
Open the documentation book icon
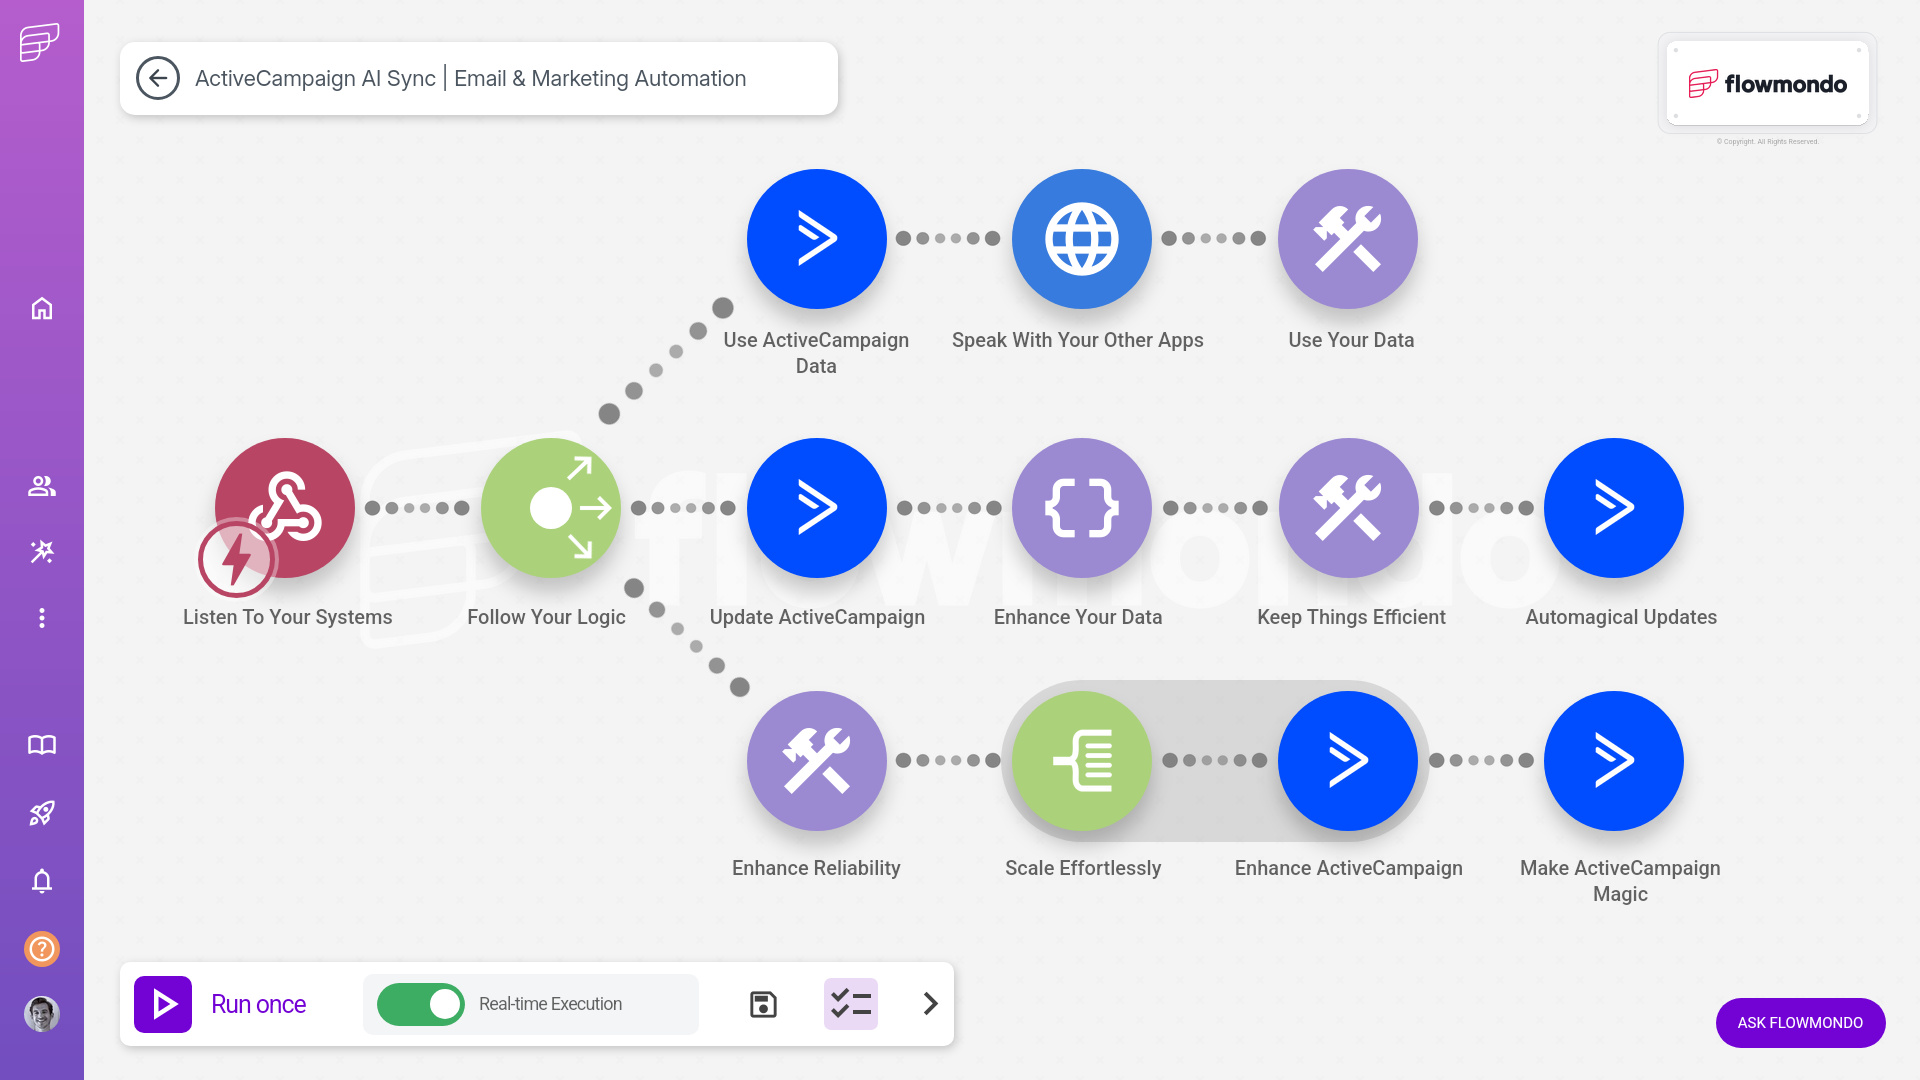pyautogui.click(x=42, y=745)
